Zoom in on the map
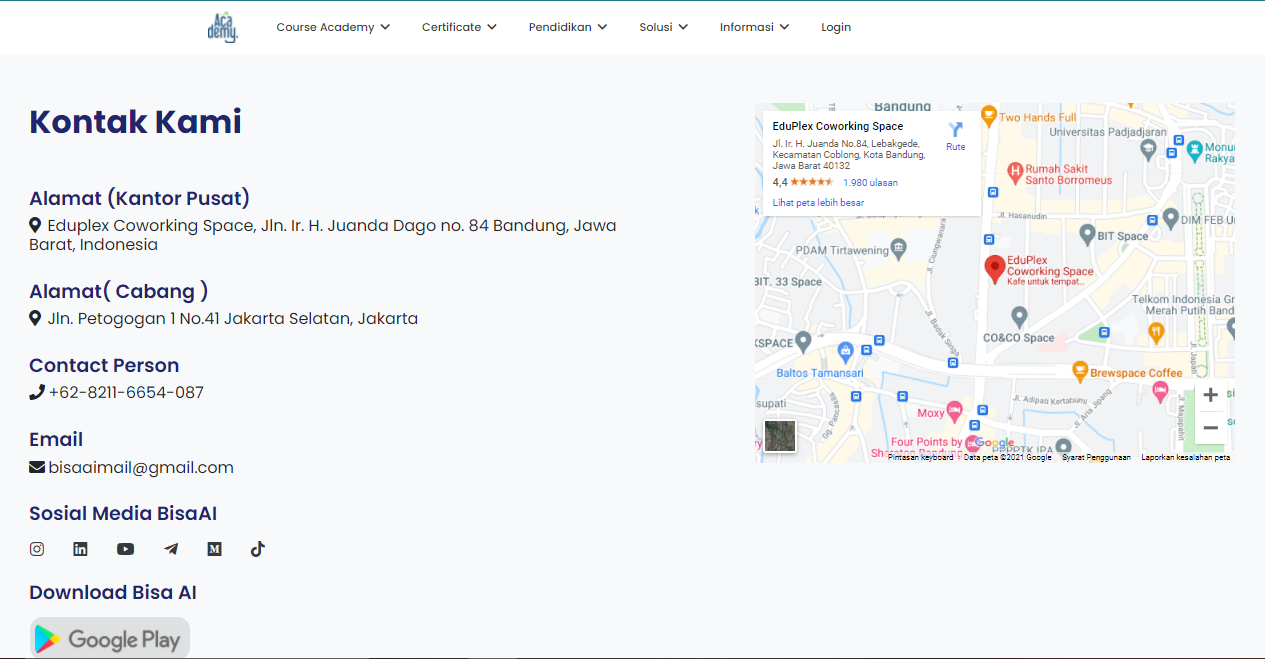The image size is (1265, 659). coord(1210,395)
